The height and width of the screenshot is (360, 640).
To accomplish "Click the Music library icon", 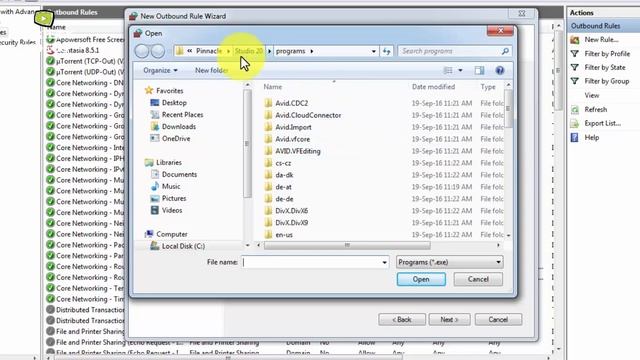I will click(x=155, y=186).
